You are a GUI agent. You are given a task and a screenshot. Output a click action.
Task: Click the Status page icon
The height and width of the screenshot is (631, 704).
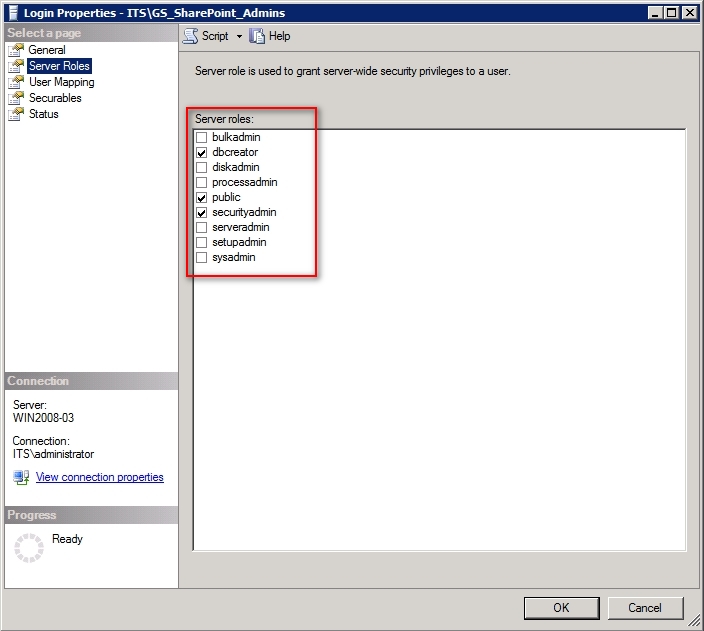click(16, 114)
